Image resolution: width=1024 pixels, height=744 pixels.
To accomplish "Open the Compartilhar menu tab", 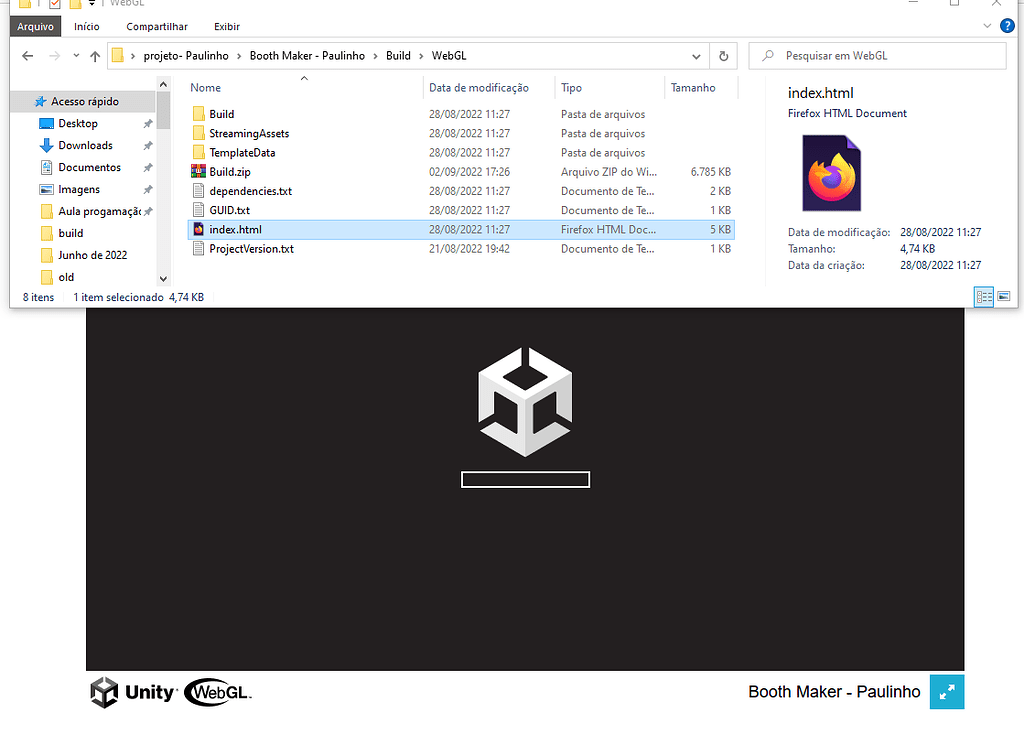I will [x=156, y=26].
